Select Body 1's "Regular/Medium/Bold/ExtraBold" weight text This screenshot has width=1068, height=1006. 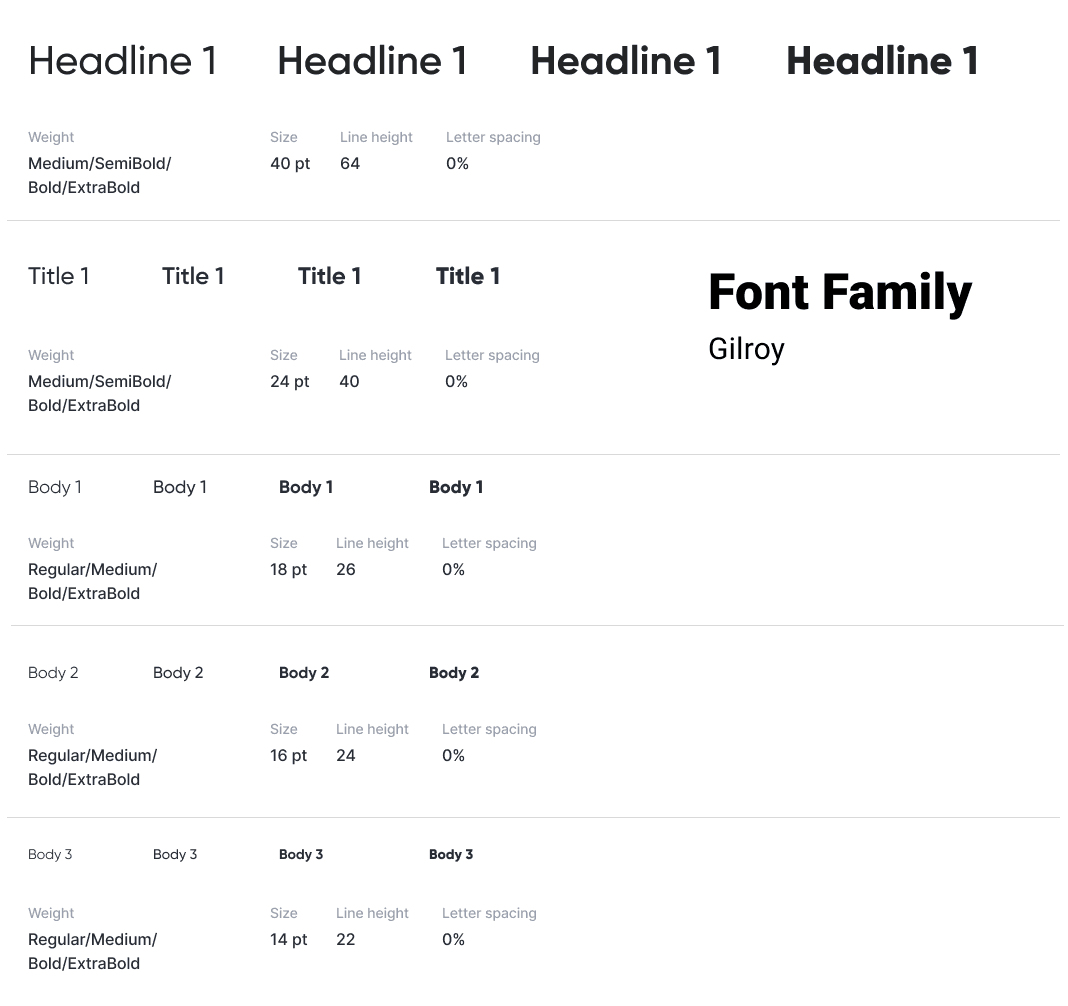[93, 582]
